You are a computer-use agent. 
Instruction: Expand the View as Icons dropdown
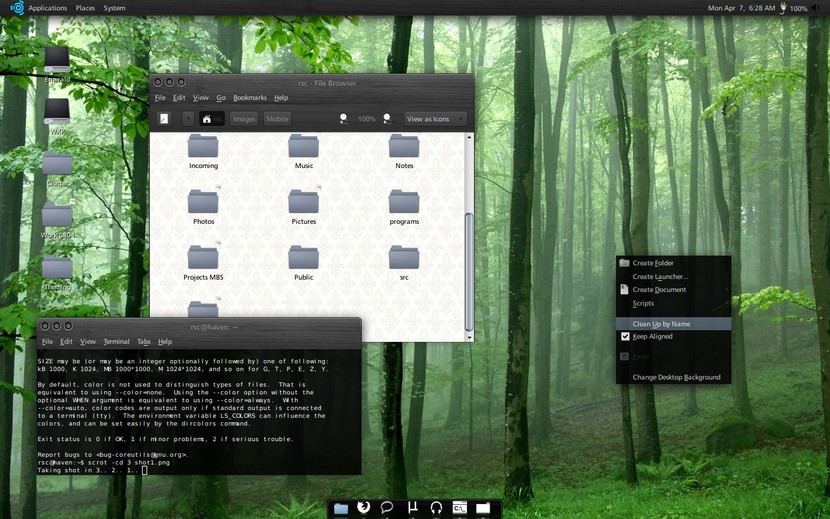tap(435, 119)
